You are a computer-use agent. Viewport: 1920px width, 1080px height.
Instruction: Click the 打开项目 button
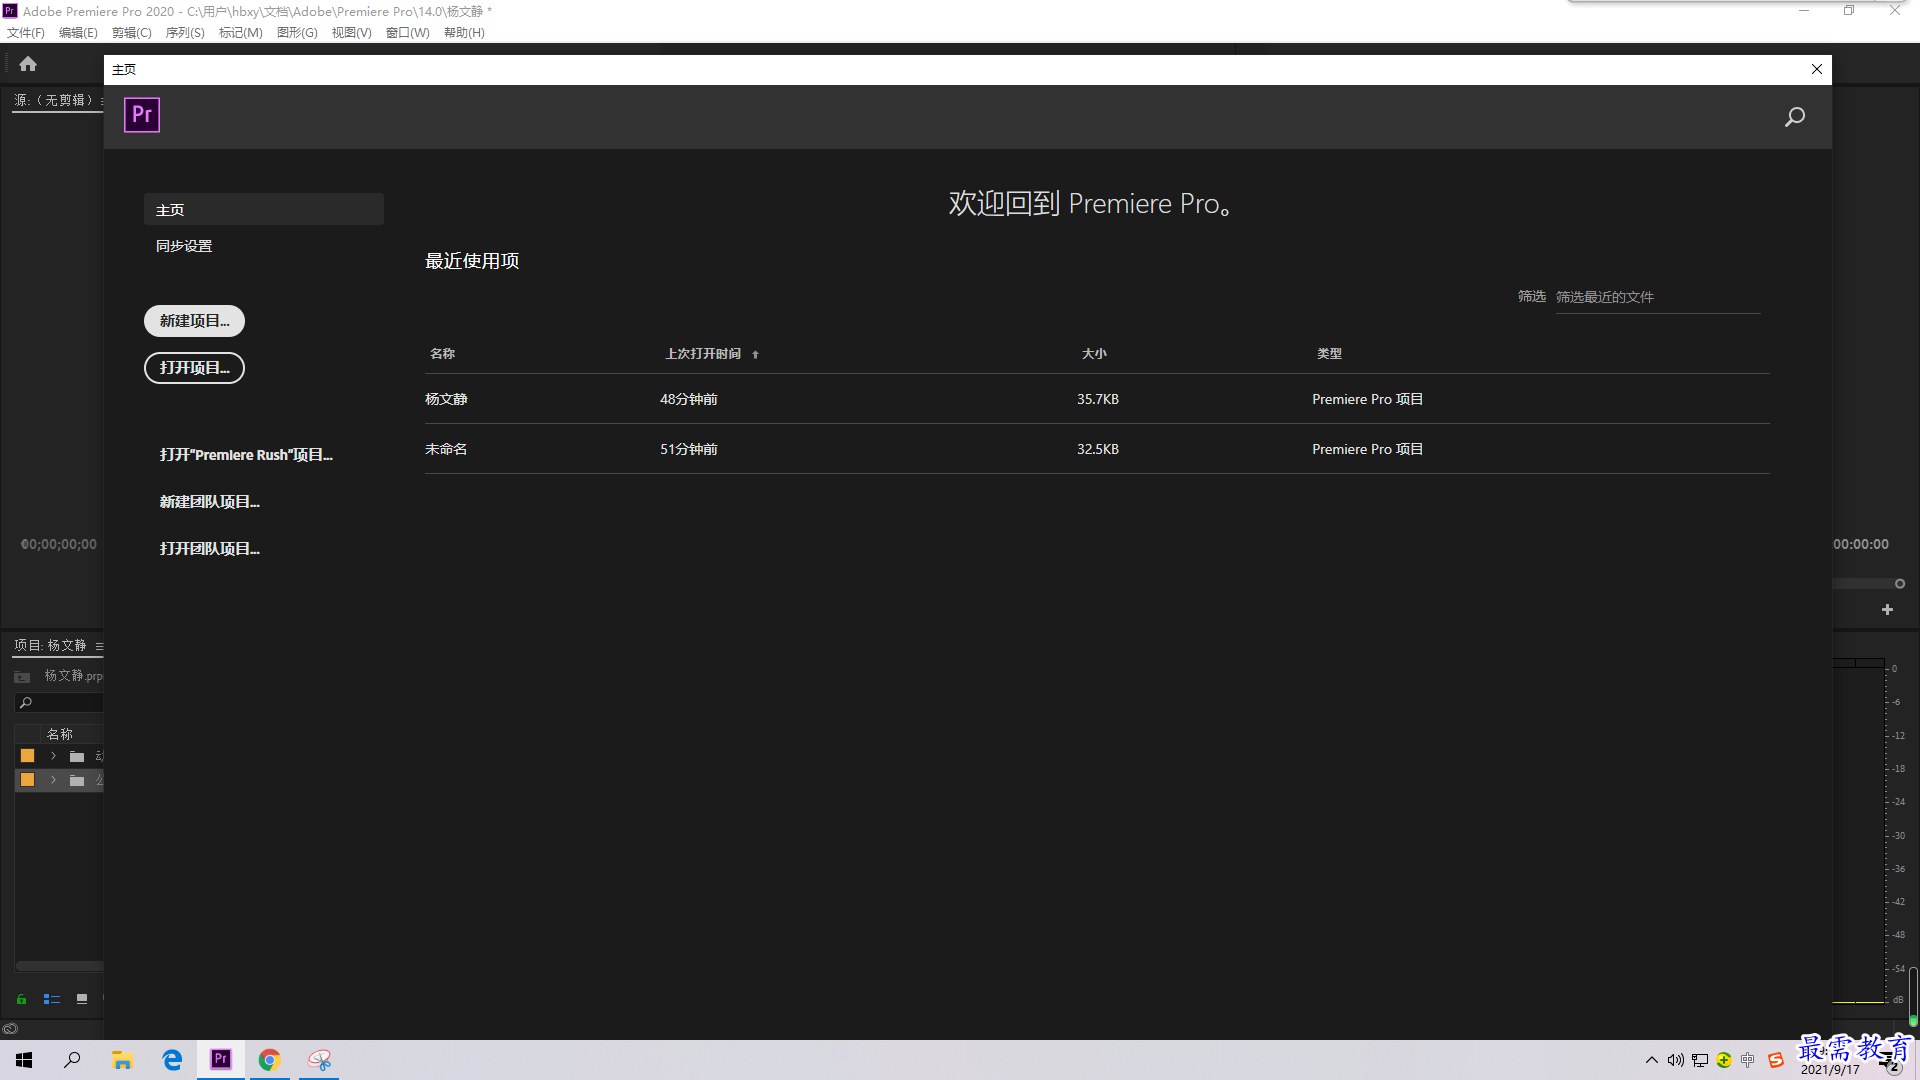coord(194,368)
